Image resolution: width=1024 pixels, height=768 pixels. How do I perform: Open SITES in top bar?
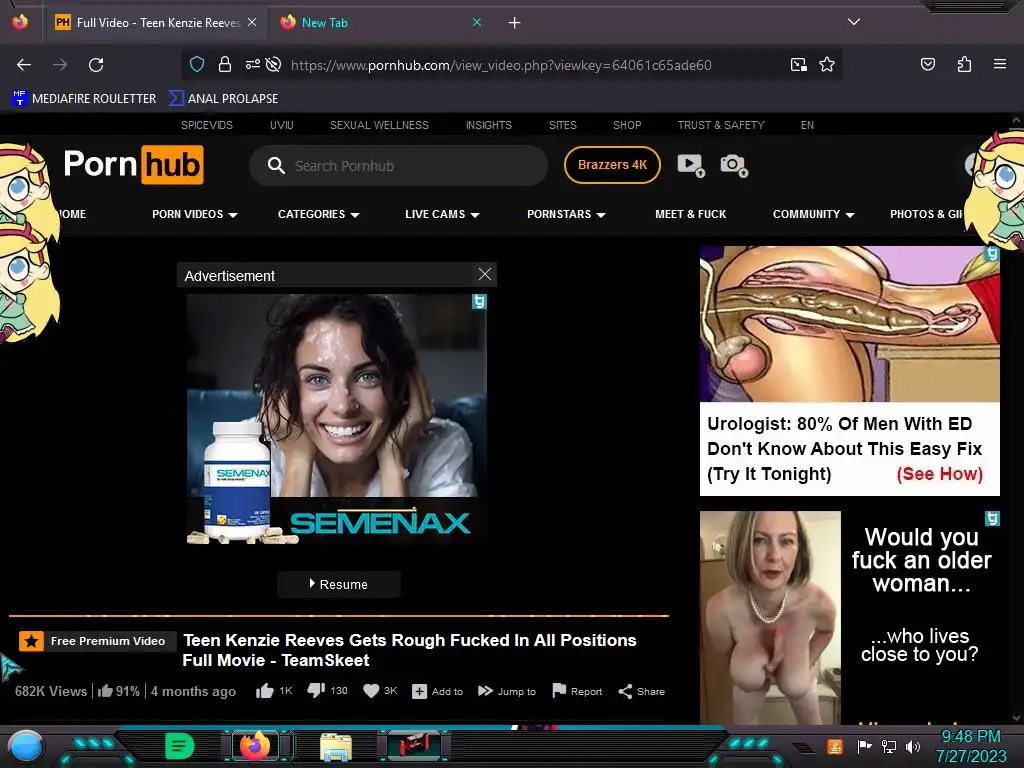click(562, 125)
